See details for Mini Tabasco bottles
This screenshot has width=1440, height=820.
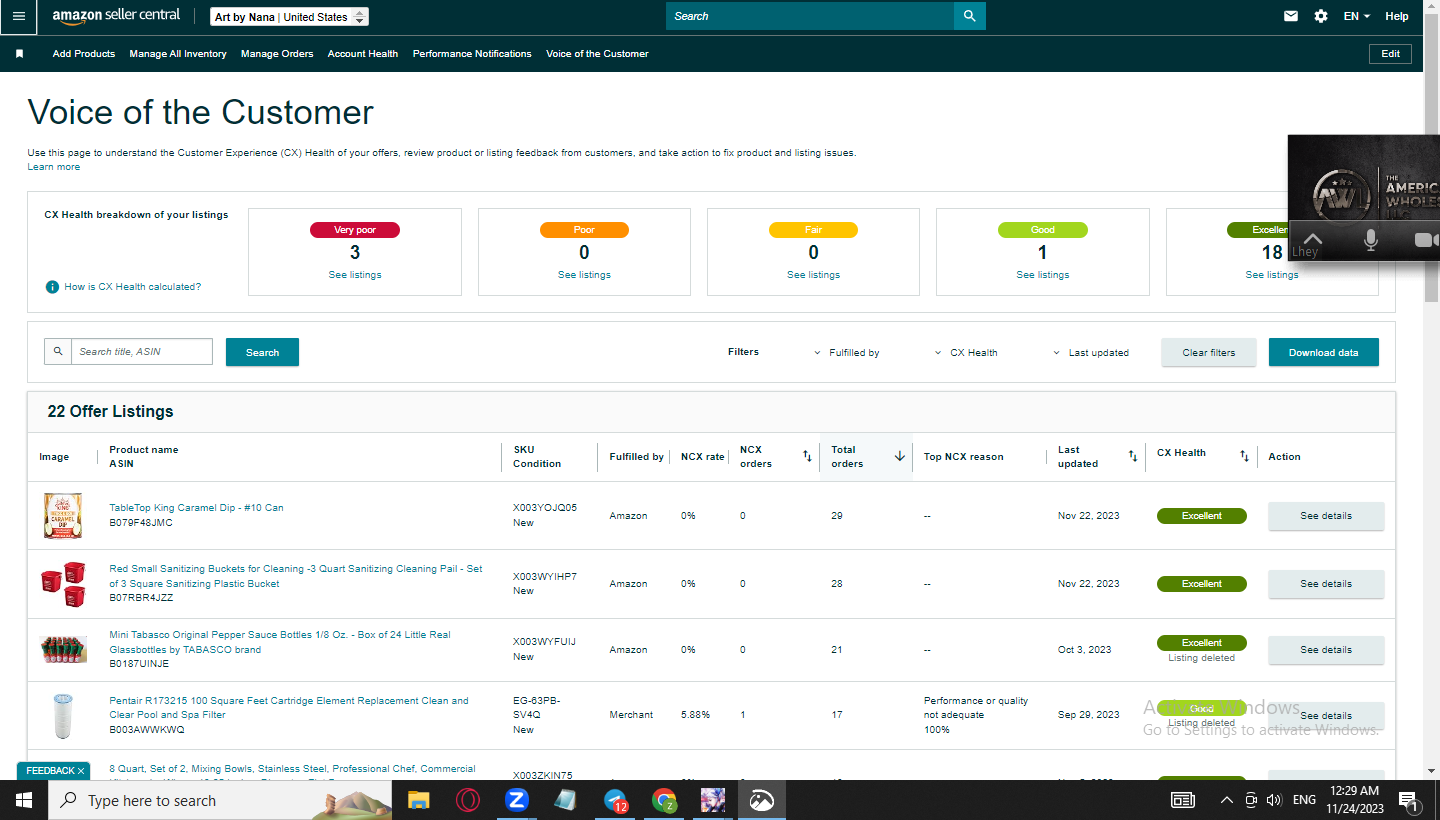1326,650
